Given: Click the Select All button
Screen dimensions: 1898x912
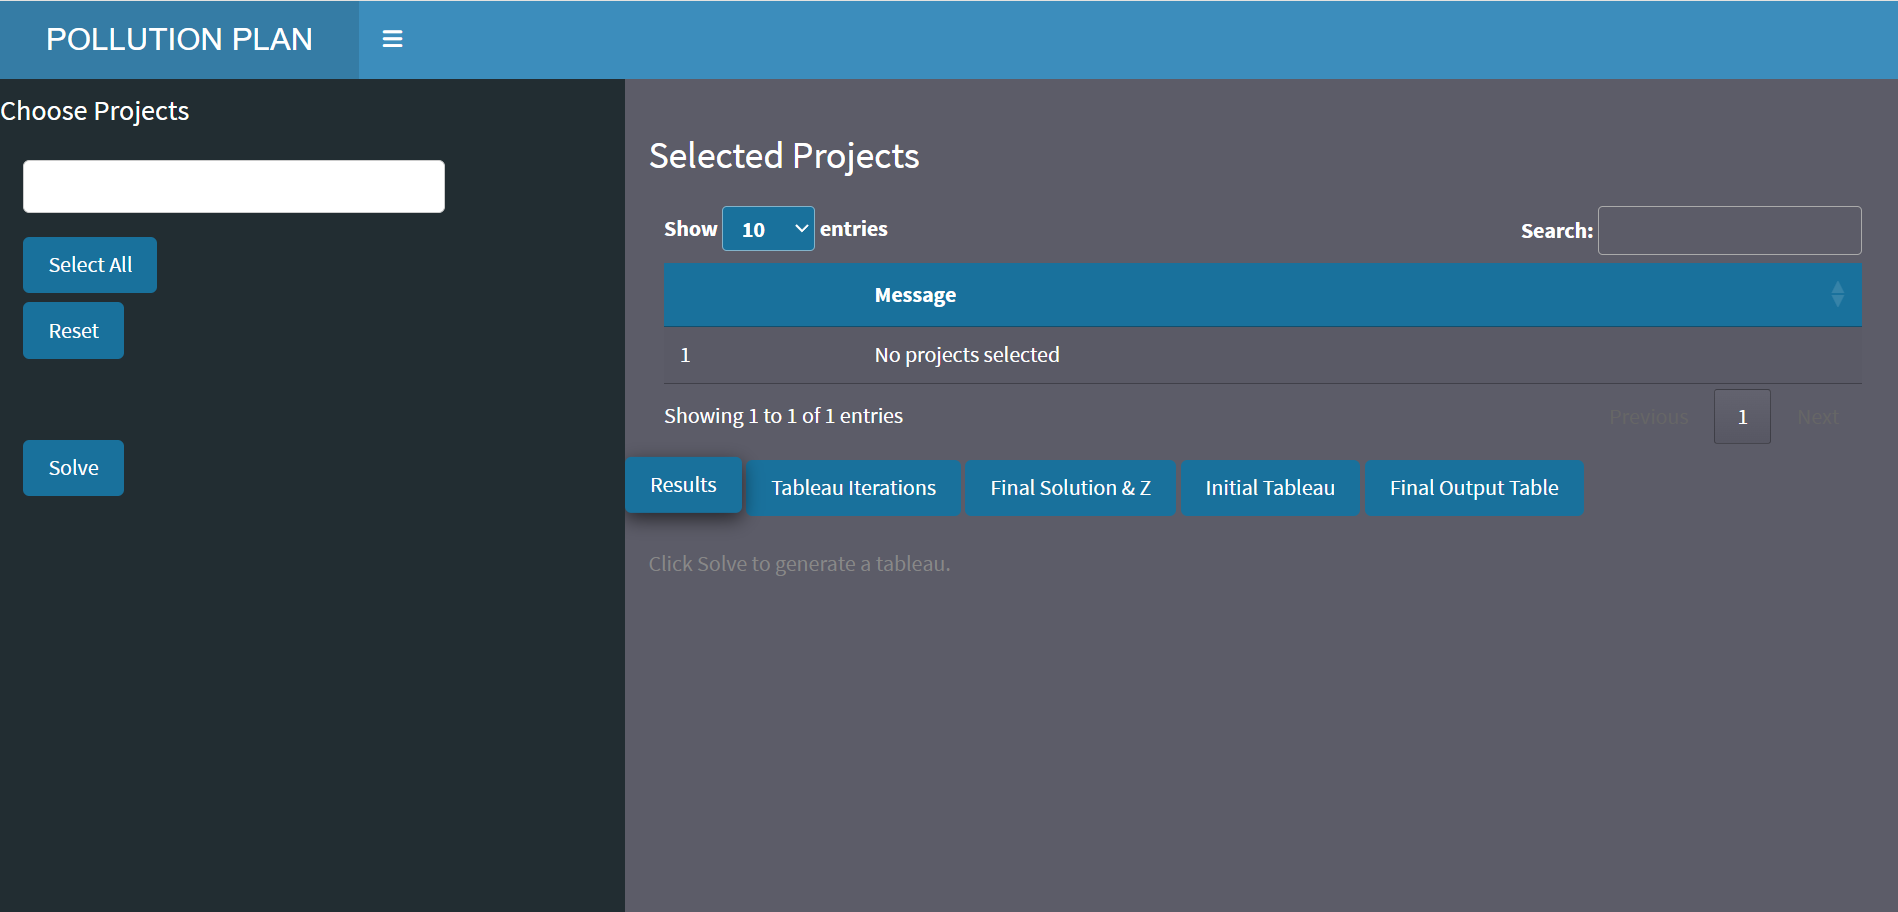Looking at the screenshot, I should (89, 264).
